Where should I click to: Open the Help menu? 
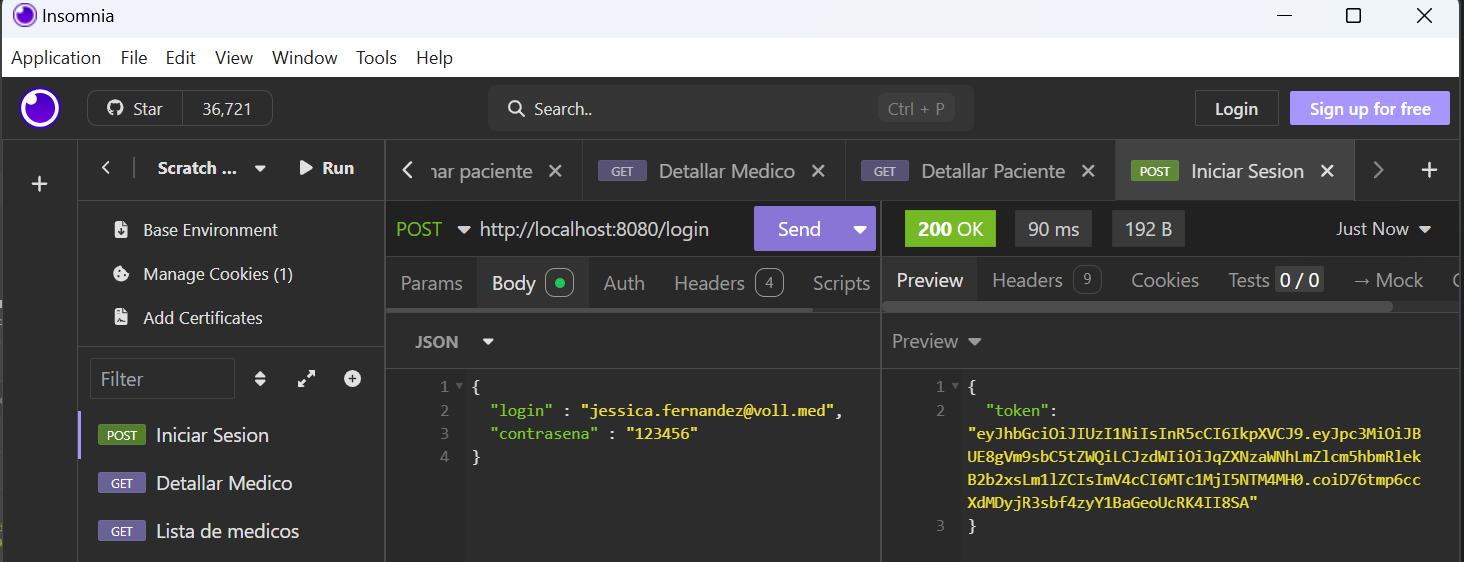[434, 58]
